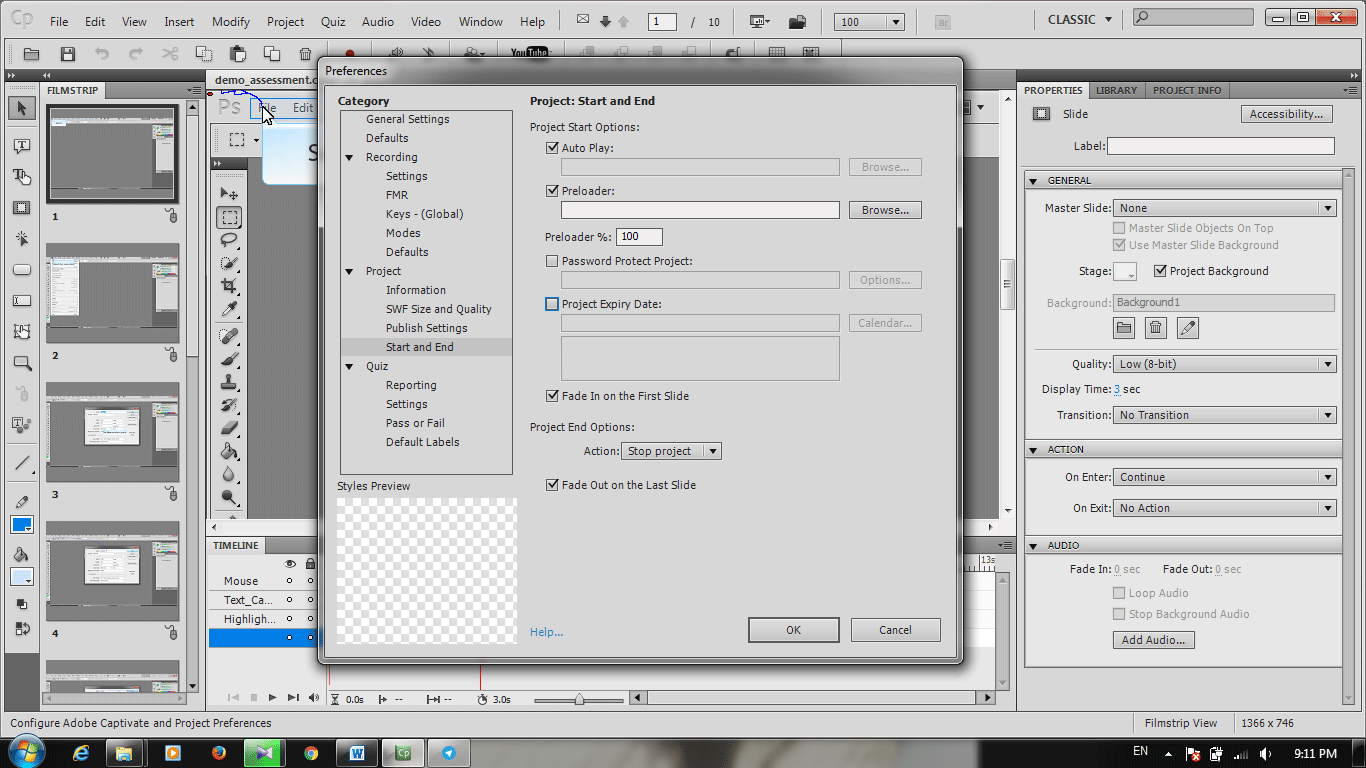Click the Windows Start button
The width and height of the screenshot is (1366, 768).
[25, 752]
